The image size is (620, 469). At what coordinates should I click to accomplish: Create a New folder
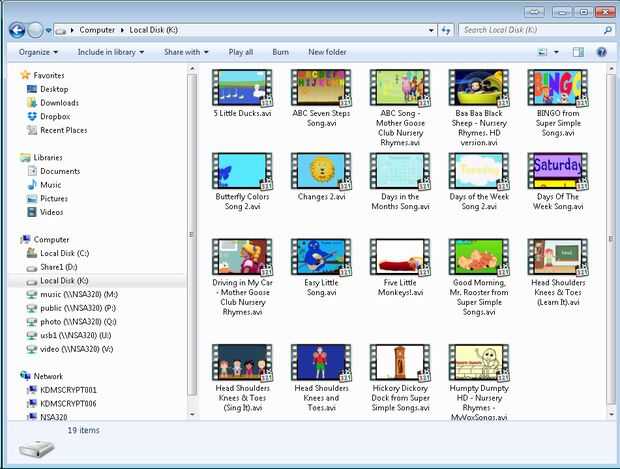(x=327, y=52)
